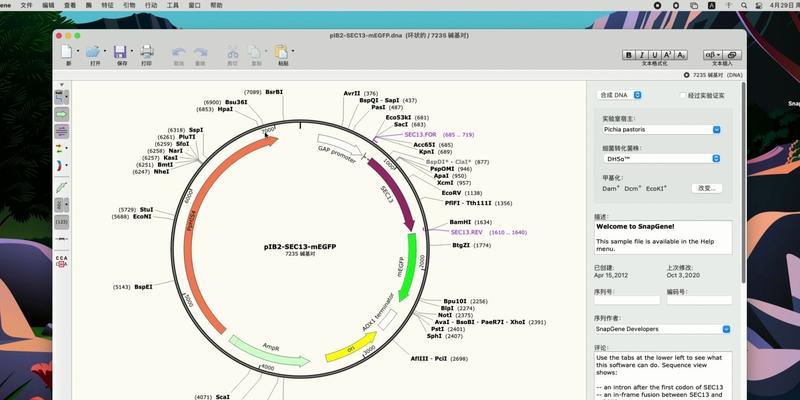
Task: Click the Copy icon in toolbar
Action: [x=255, y=52]
